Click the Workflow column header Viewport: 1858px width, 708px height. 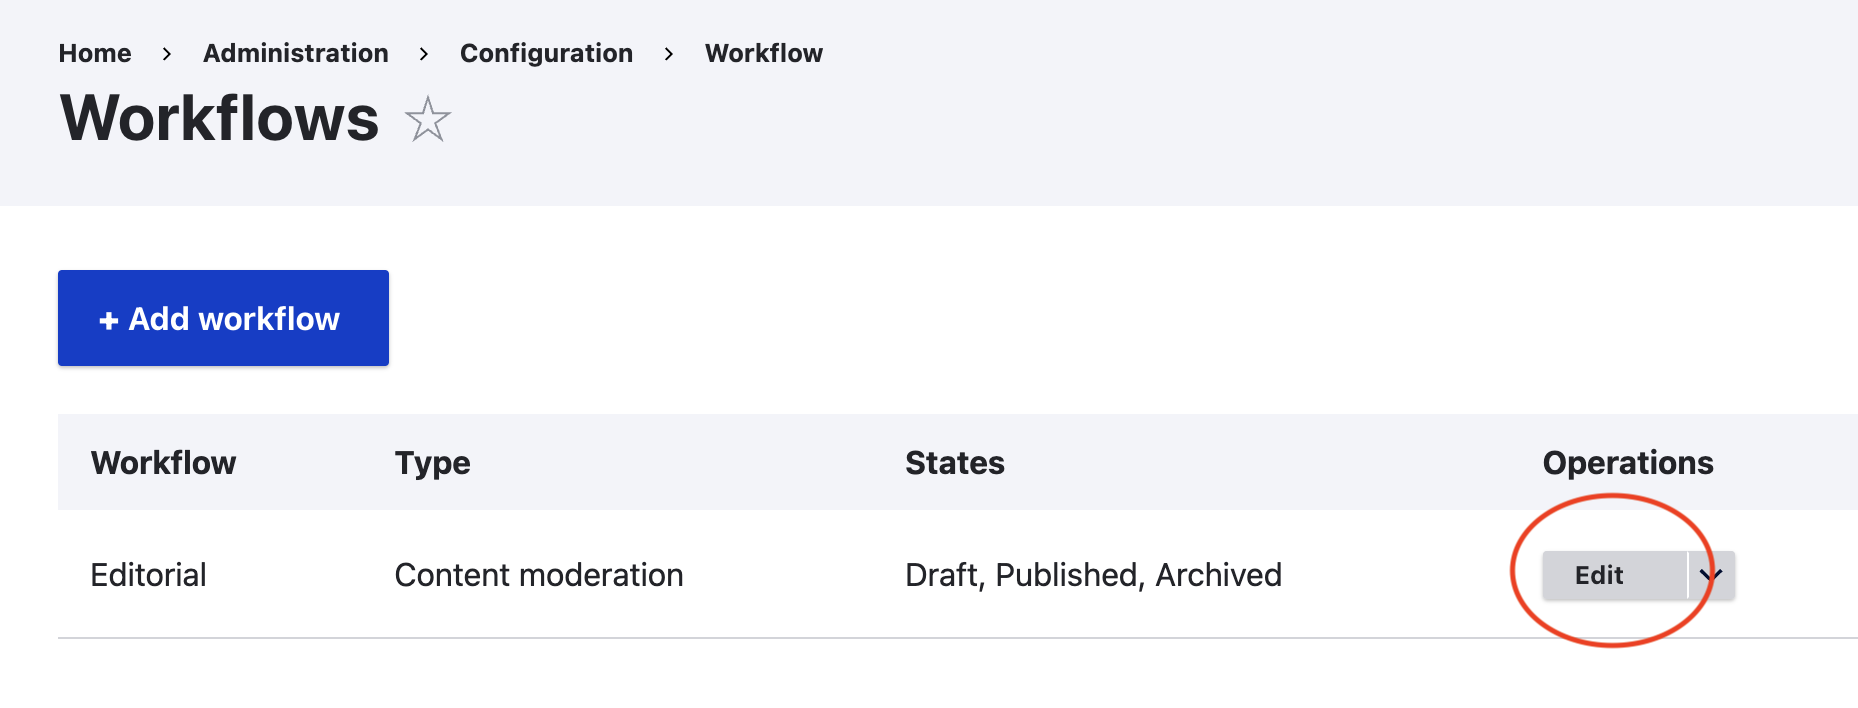(163, 462)
